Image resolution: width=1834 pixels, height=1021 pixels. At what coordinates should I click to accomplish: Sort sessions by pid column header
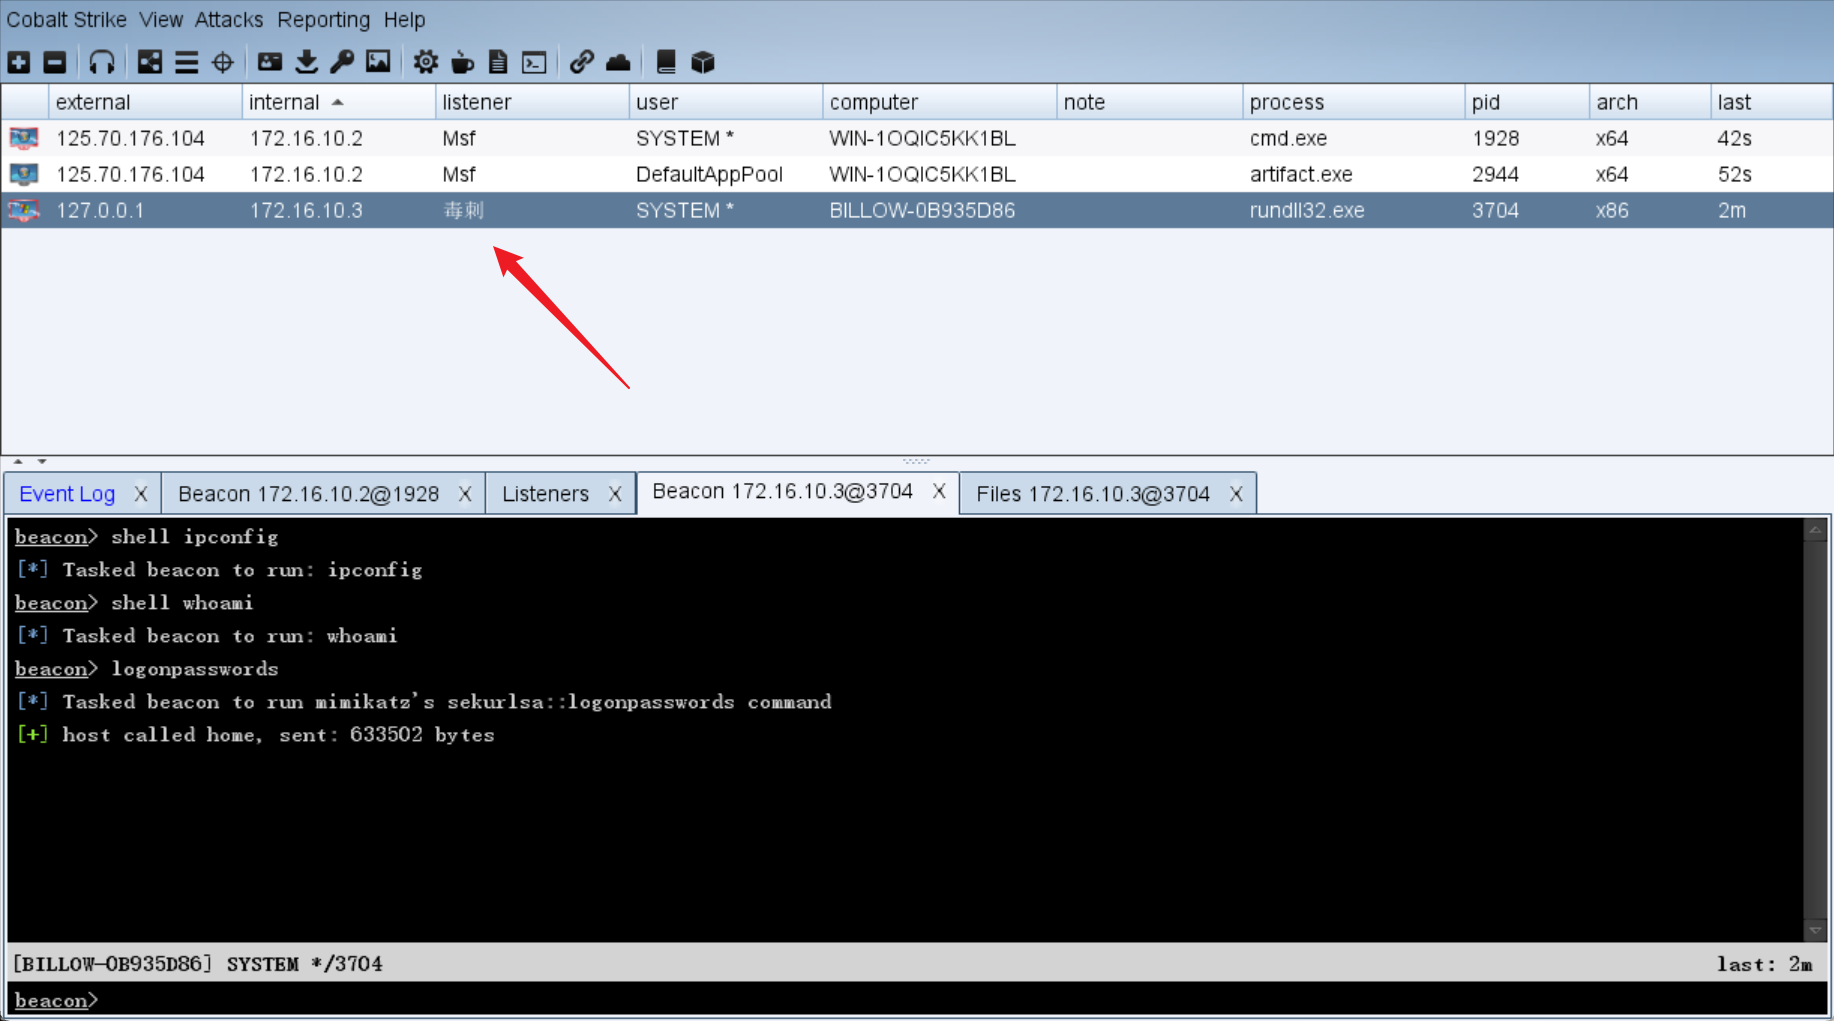[x=1526, y=102]
